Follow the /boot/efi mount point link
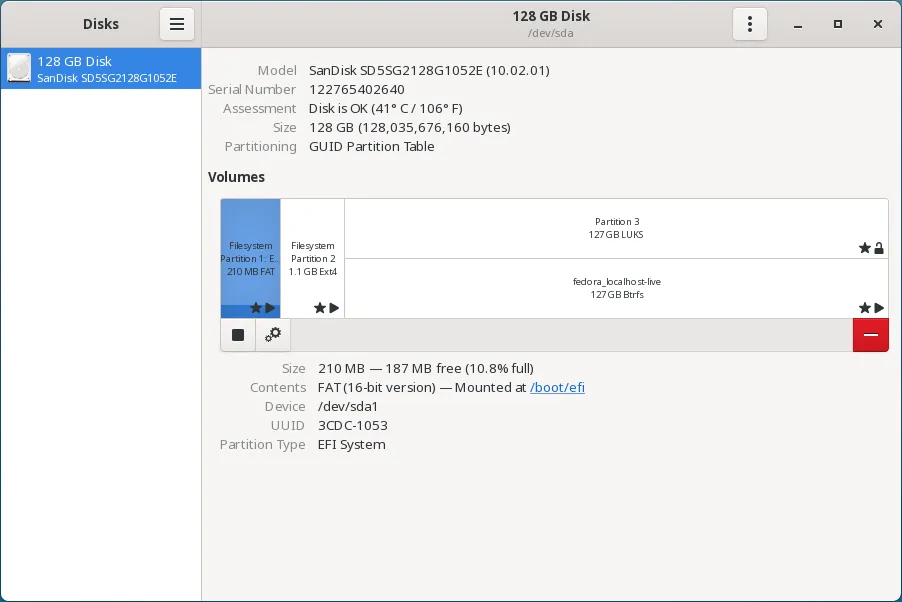 click(557, 387)
